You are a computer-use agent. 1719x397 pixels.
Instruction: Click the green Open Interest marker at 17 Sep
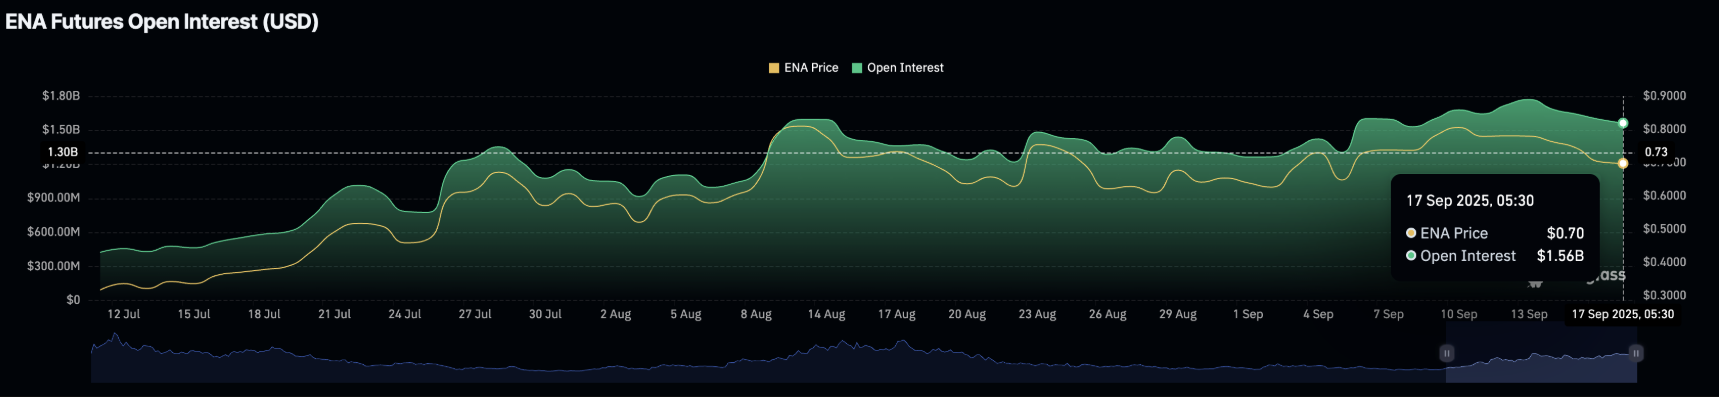click(1623, 123)
